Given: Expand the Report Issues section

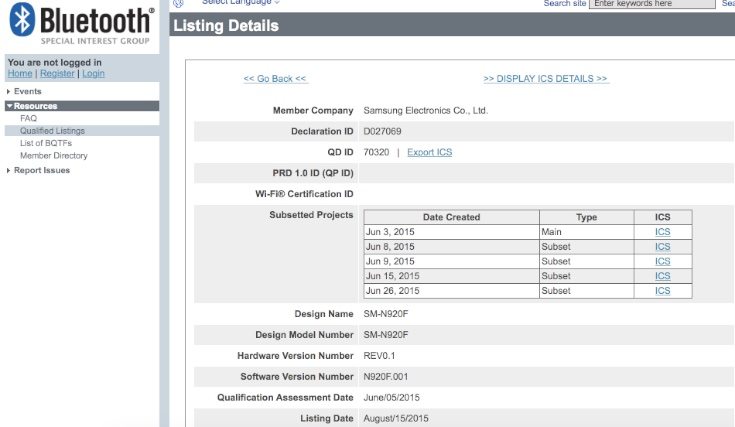Looking at the screenshot, I should [38, 170].
